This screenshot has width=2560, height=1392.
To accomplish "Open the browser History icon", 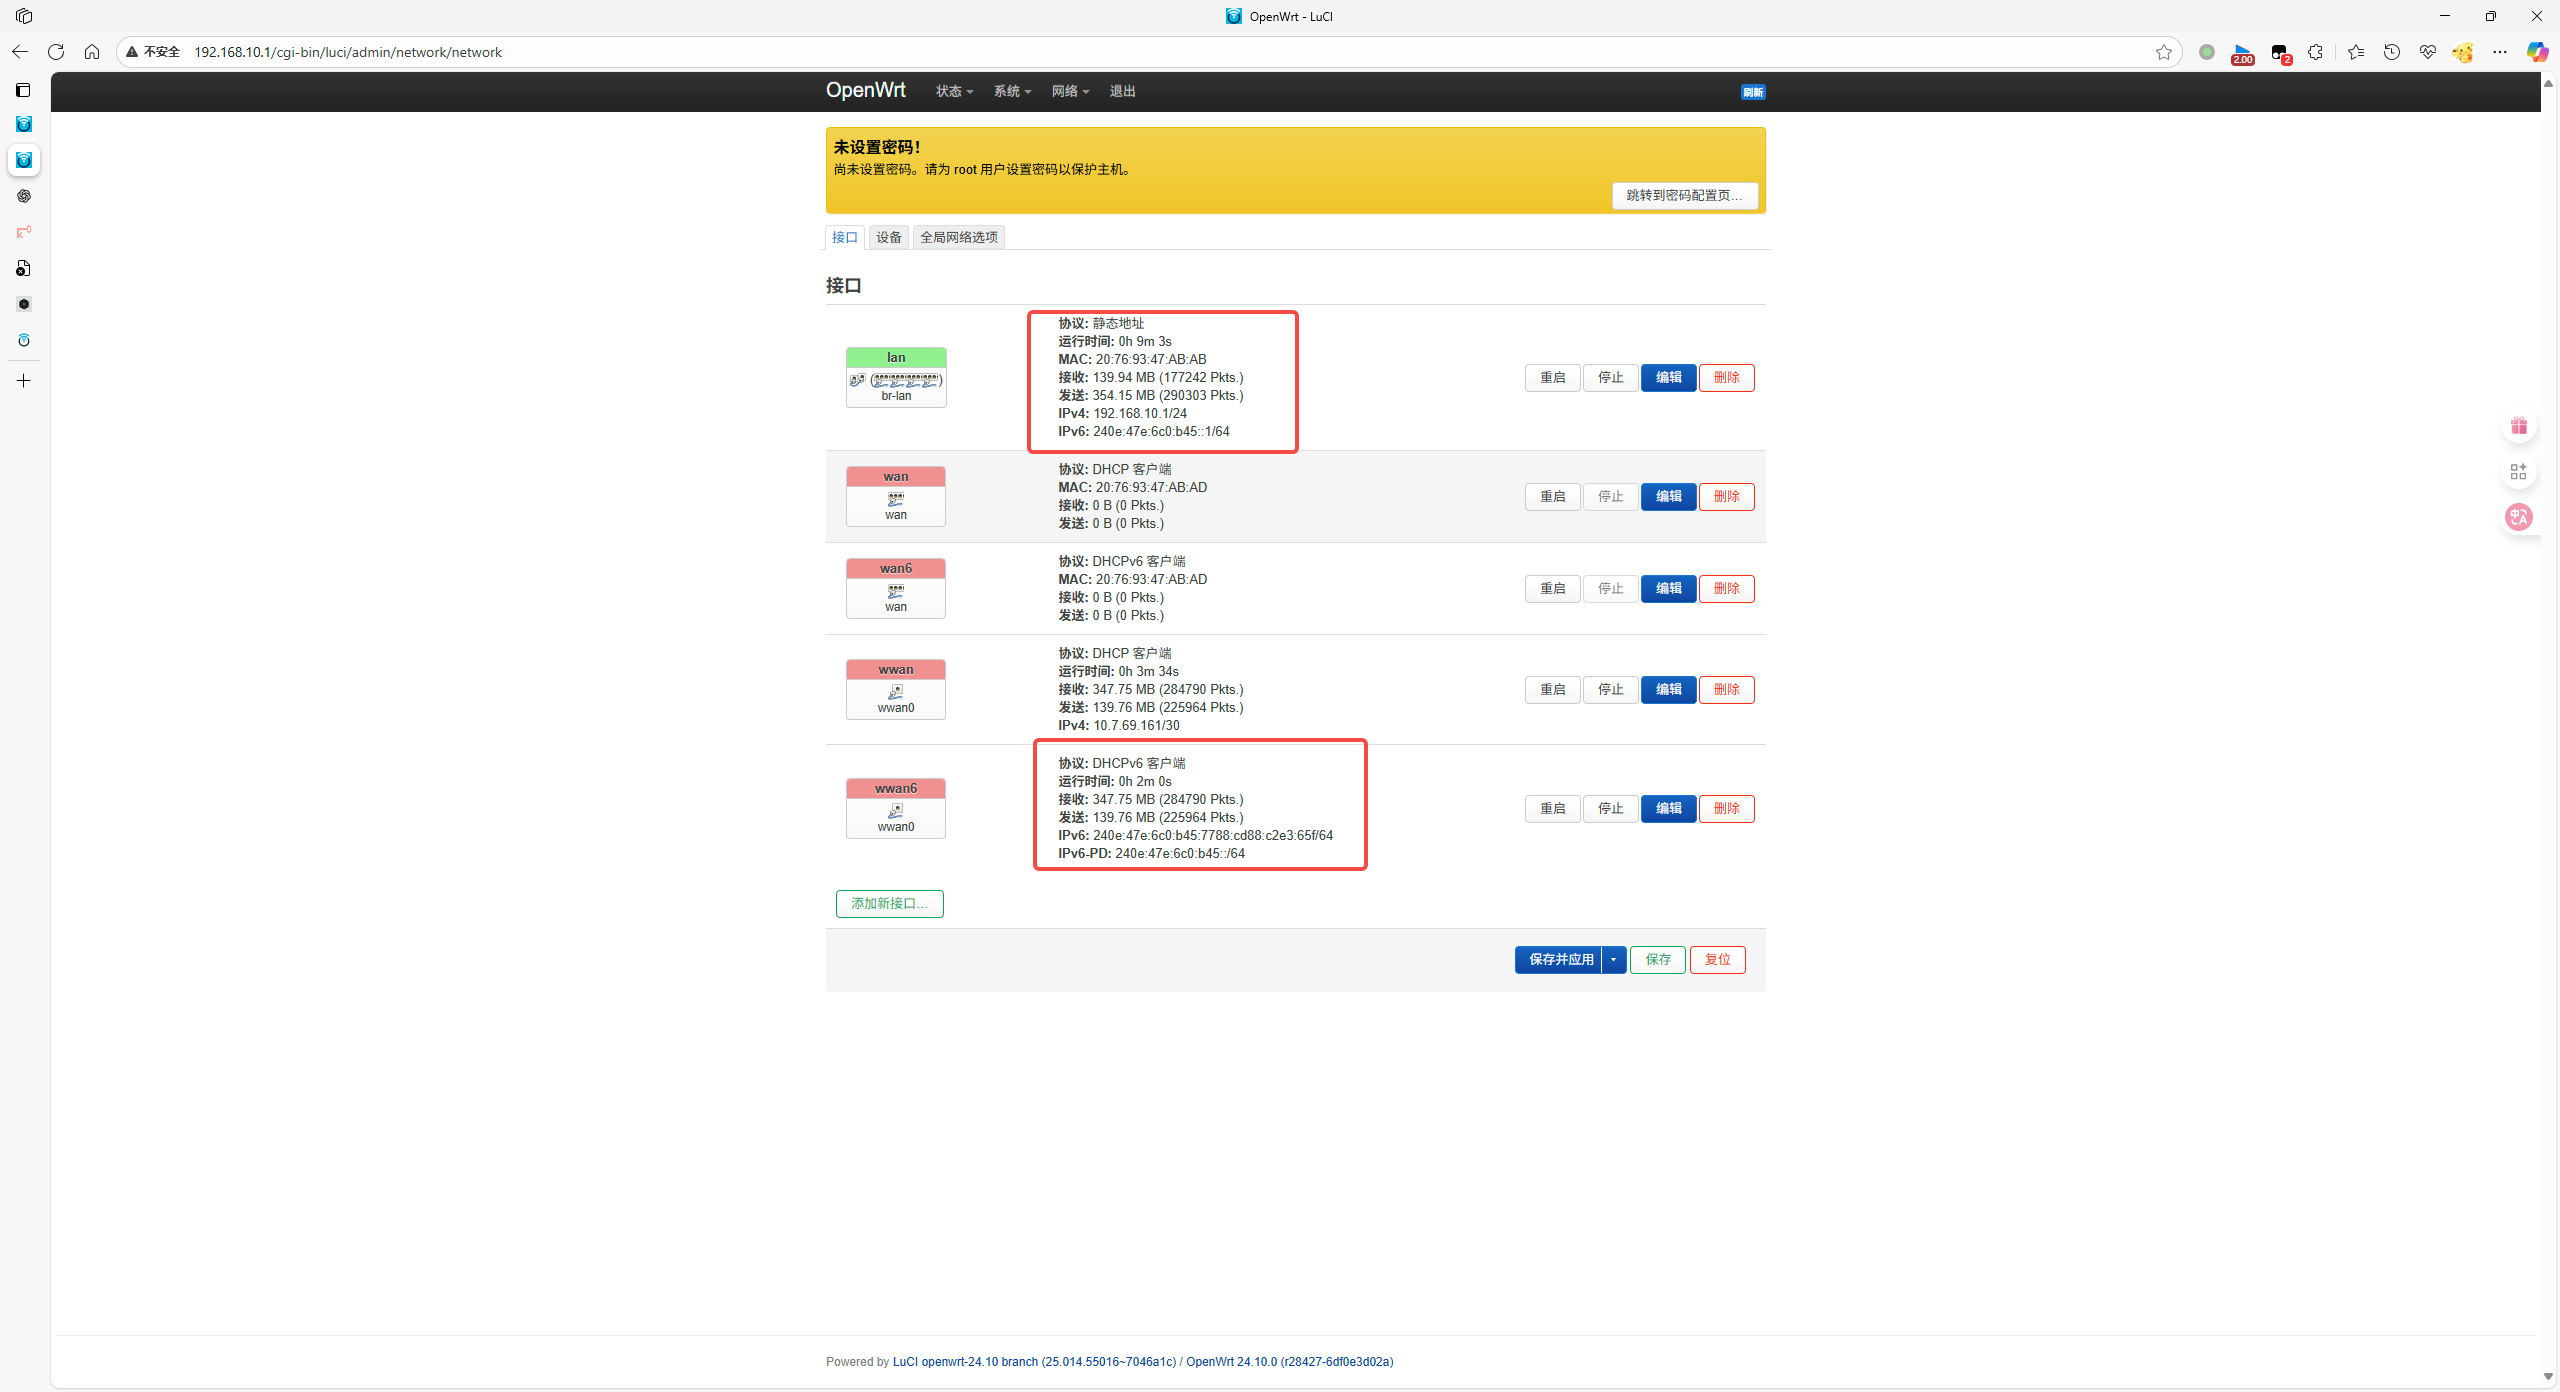I will (2391, 52).
